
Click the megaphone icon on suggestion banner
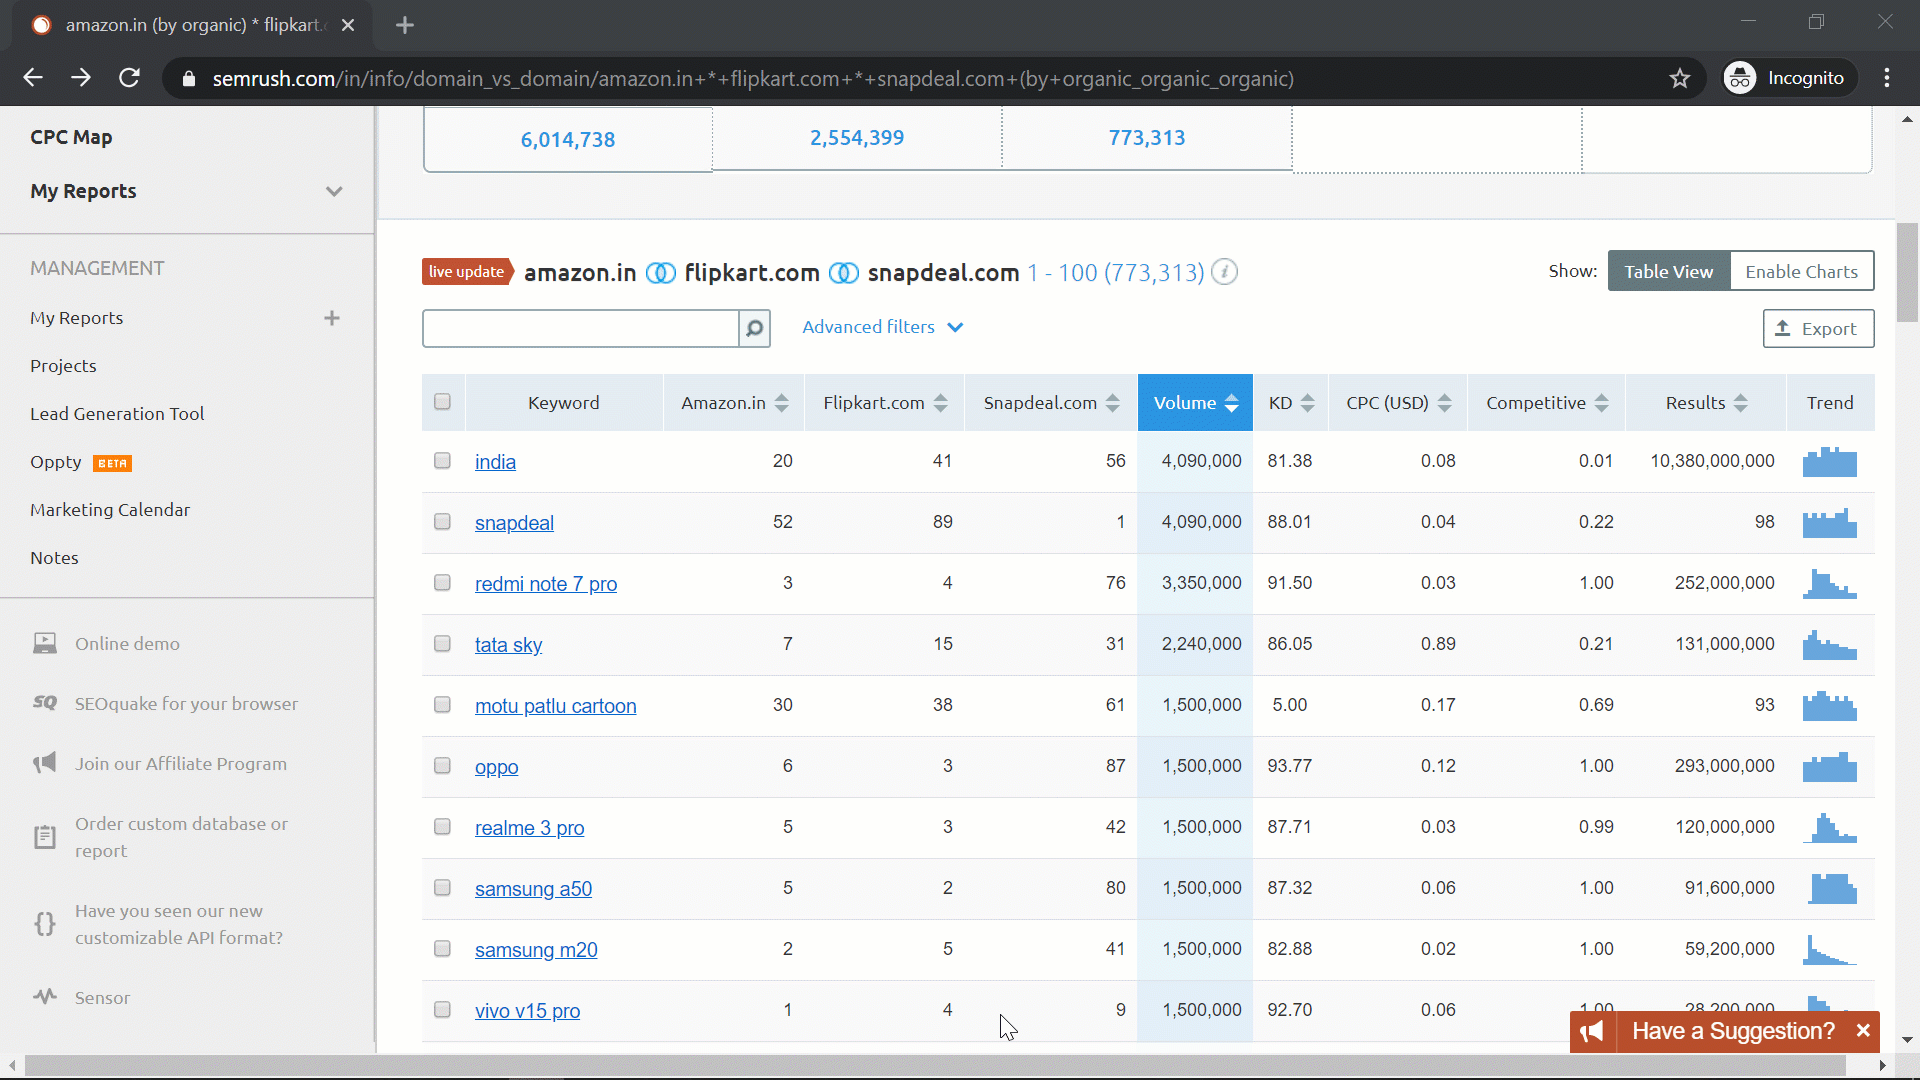1592,1032
